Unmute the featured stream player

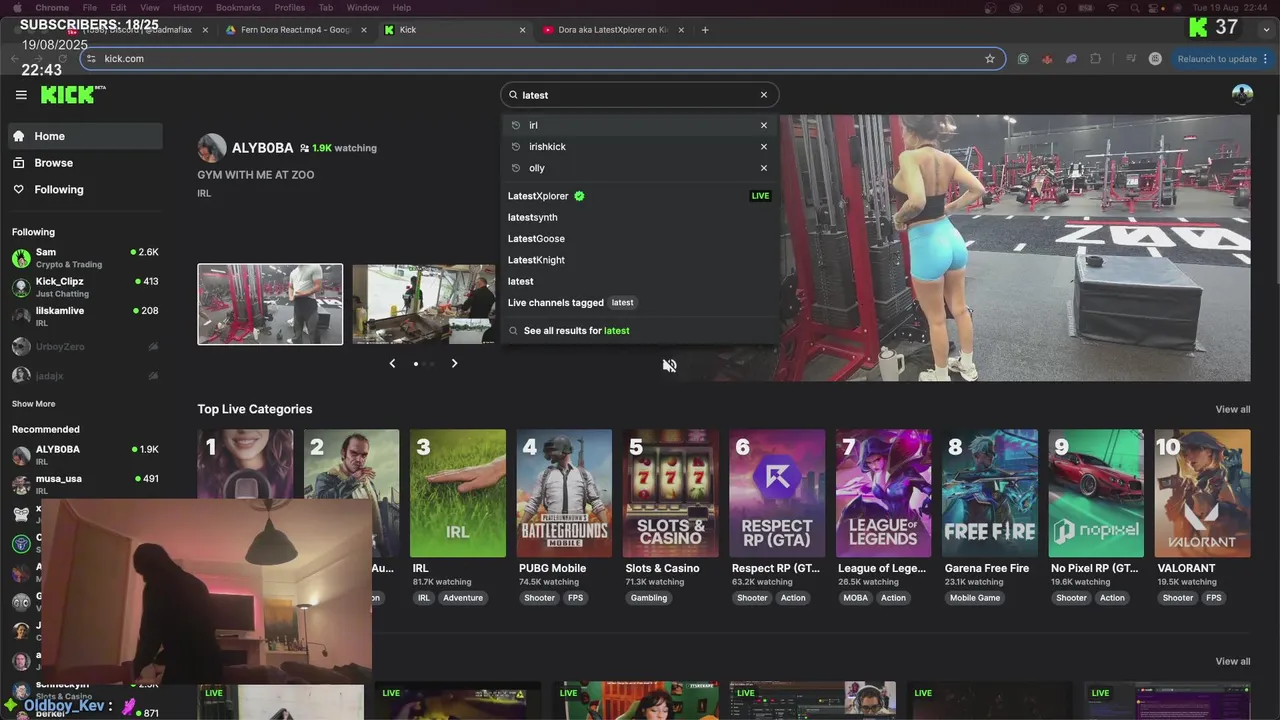tap(669, 366)
